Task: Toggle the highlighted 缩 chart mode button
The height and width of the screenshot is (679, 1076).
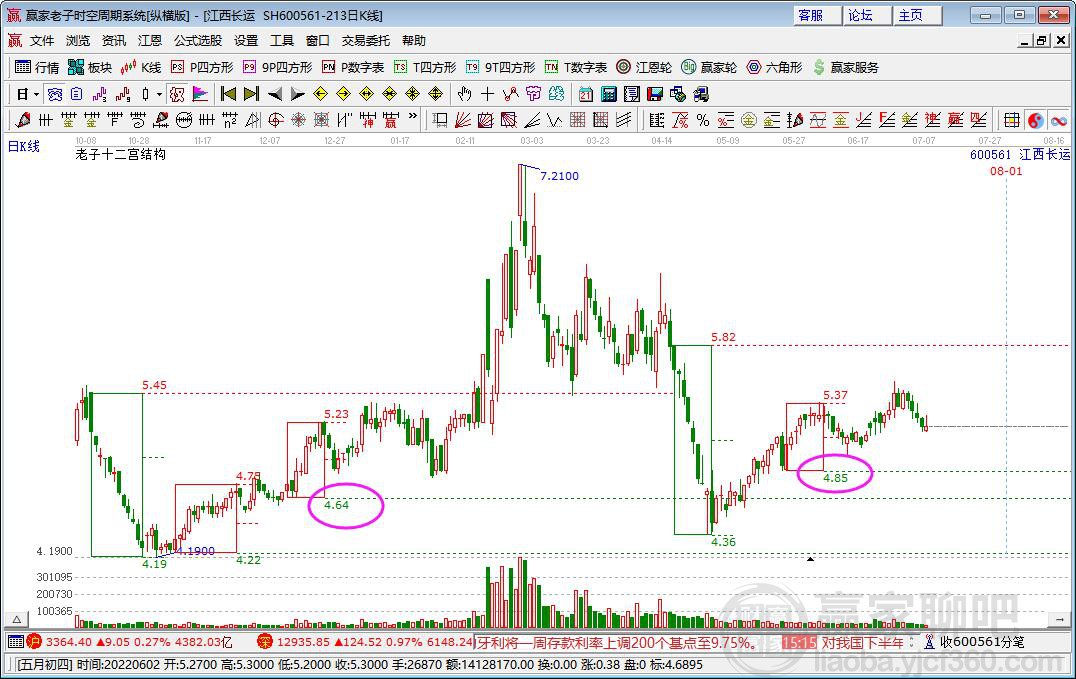Action: 55,94
